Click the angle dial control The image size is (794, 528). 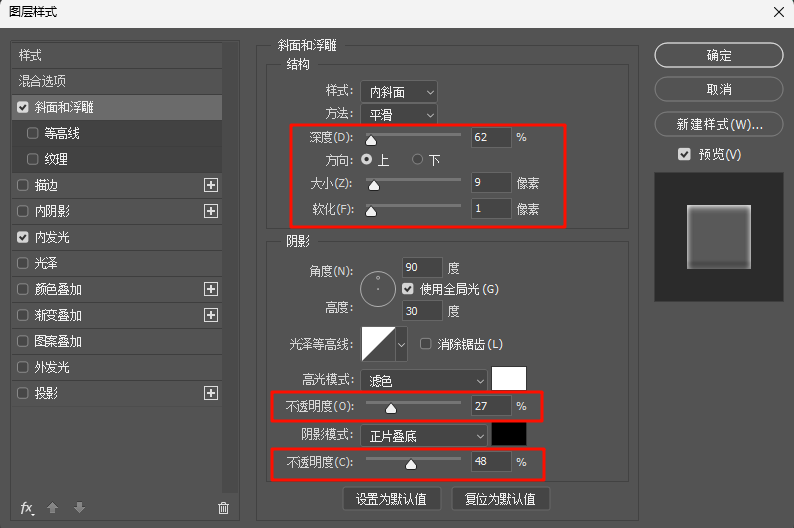point(378,289)
